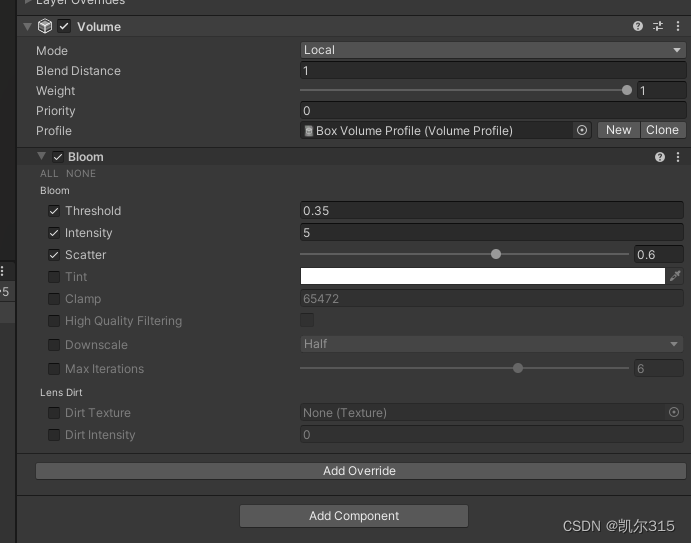Click the Volume component cube icon

point(45,26)
